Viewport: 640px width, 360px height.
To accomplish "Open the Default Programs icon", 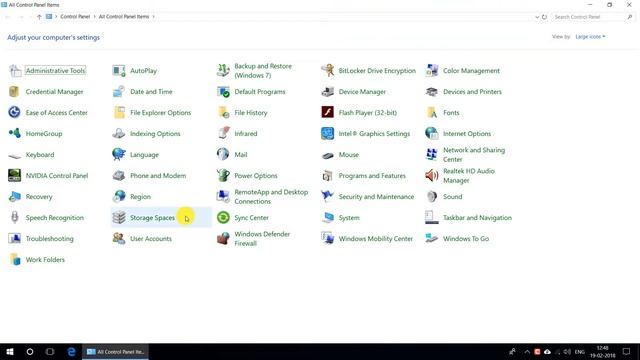I will (223, 91).
